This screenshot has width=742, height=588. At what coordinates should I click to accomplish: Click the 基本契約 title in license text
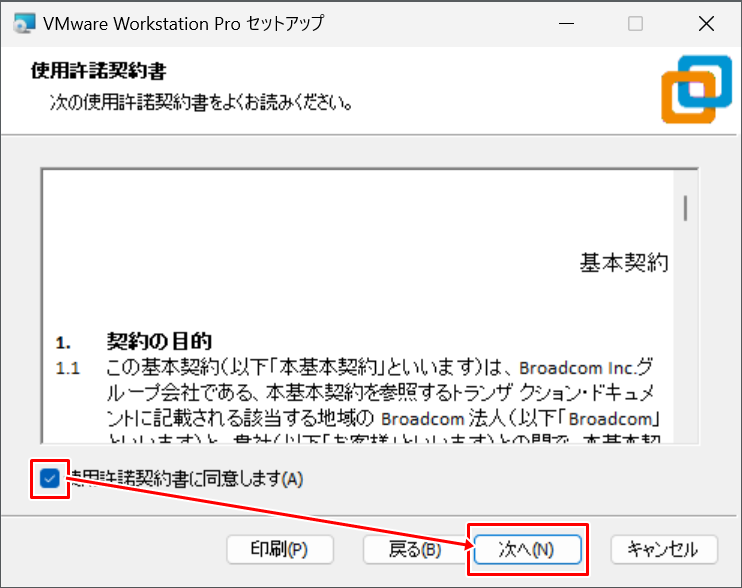624,263
